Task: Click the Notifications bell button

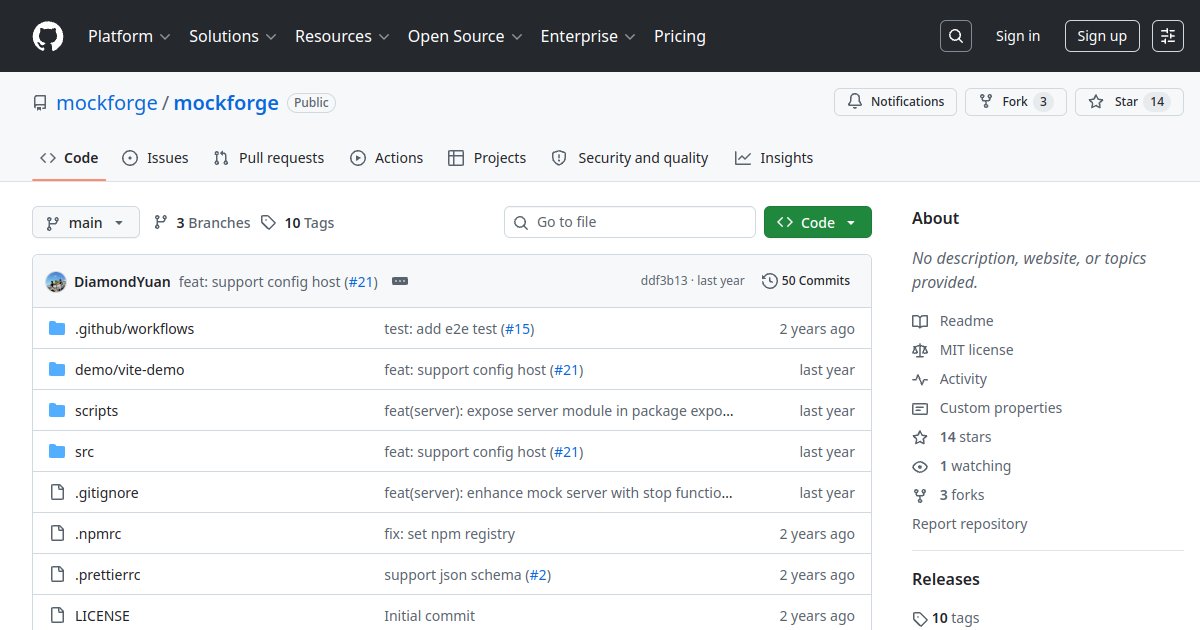Action: (895, 102)
